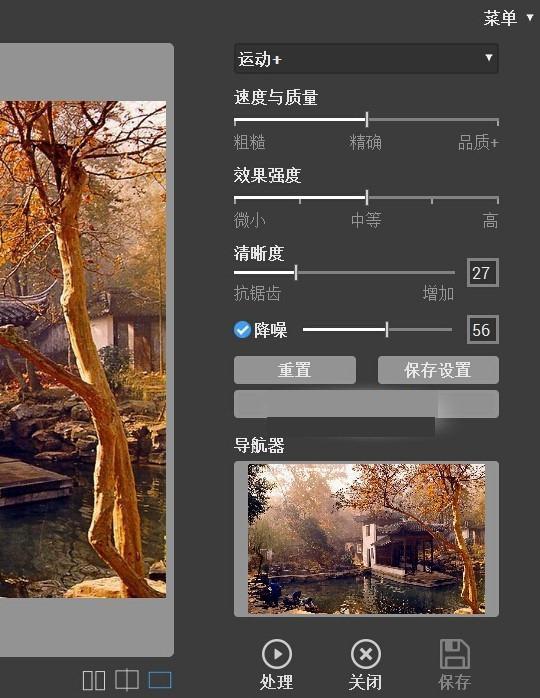Set 速度与质量 slider to 品质+

[x=497, y=120]
